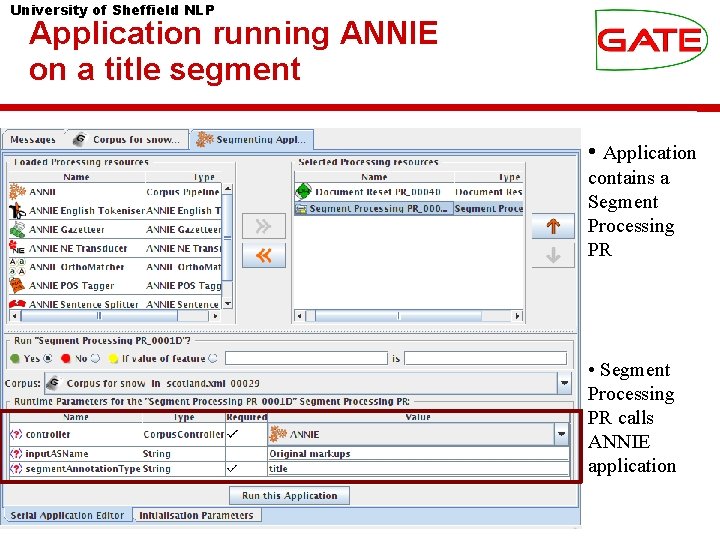
Task: Click the controller parameter help icon
Action: click(x=16, y=434)
